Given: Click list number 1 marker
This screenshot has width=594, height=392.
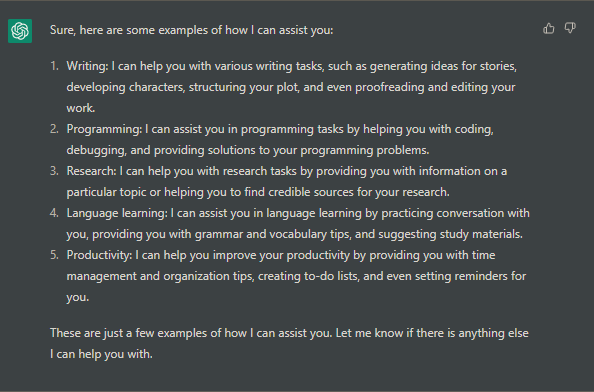Looking at the screenshot, I should [x=55, y=66].
